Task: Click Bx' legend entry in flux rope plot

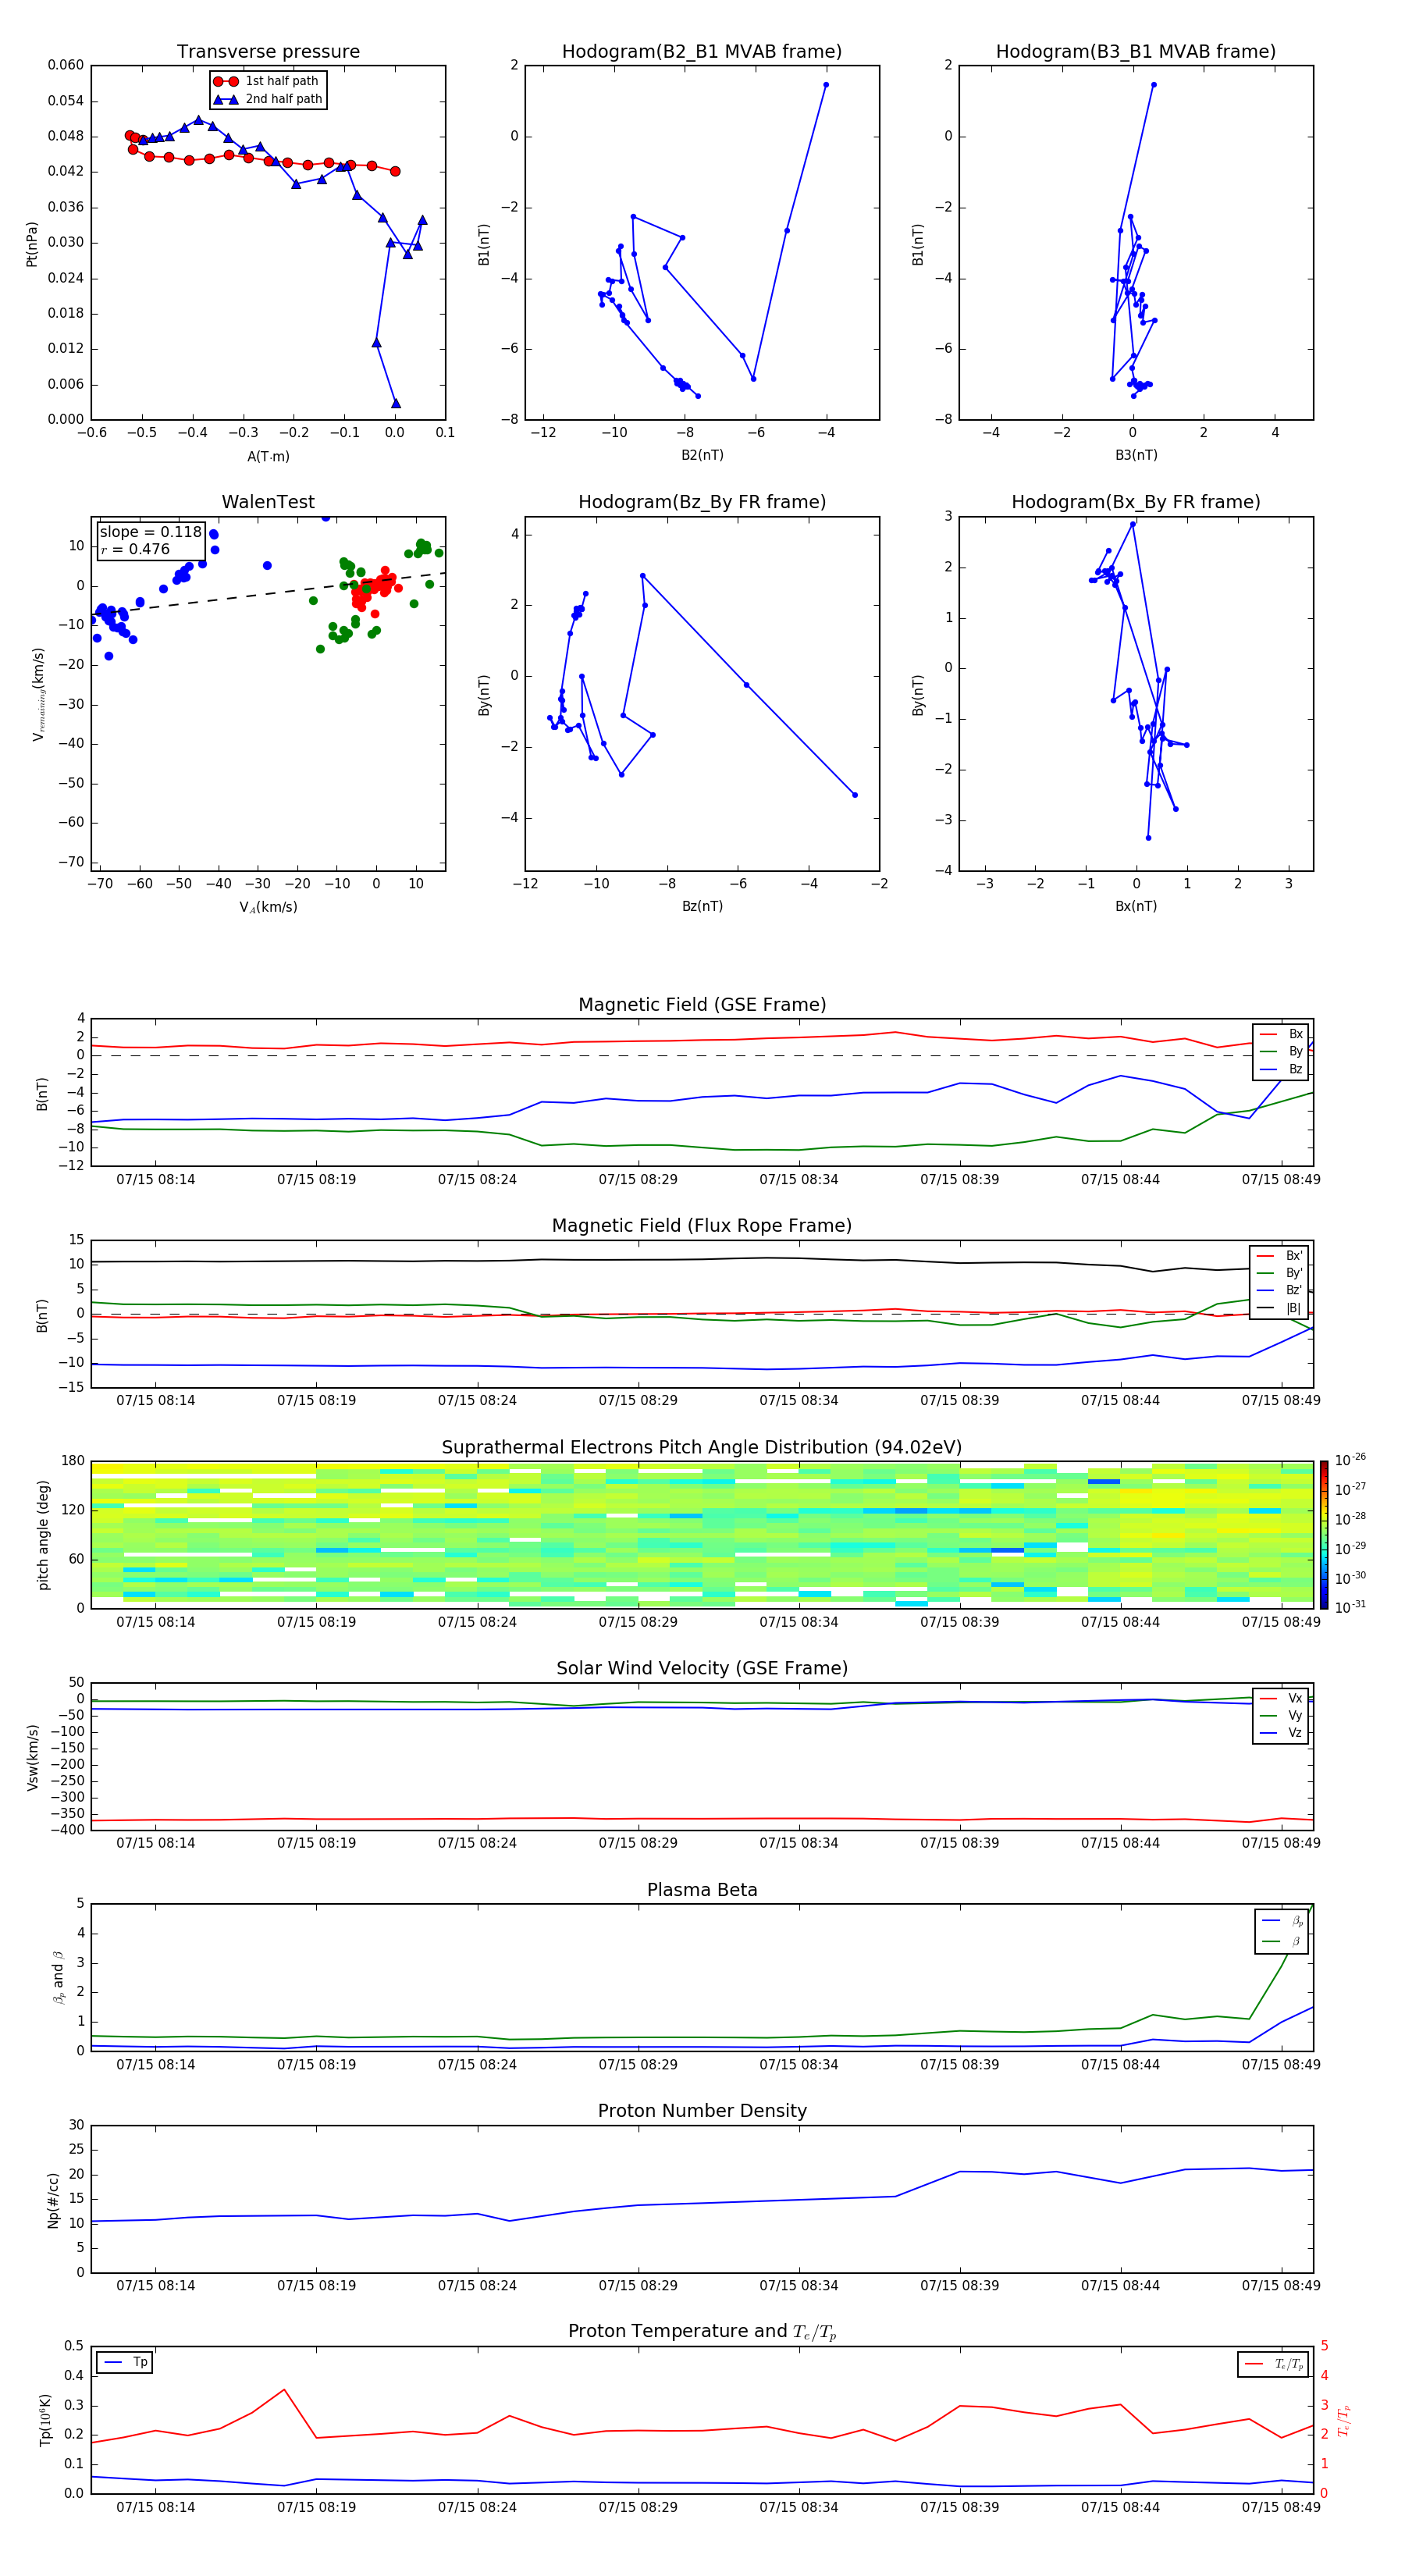Action: coord(1279,1256)
